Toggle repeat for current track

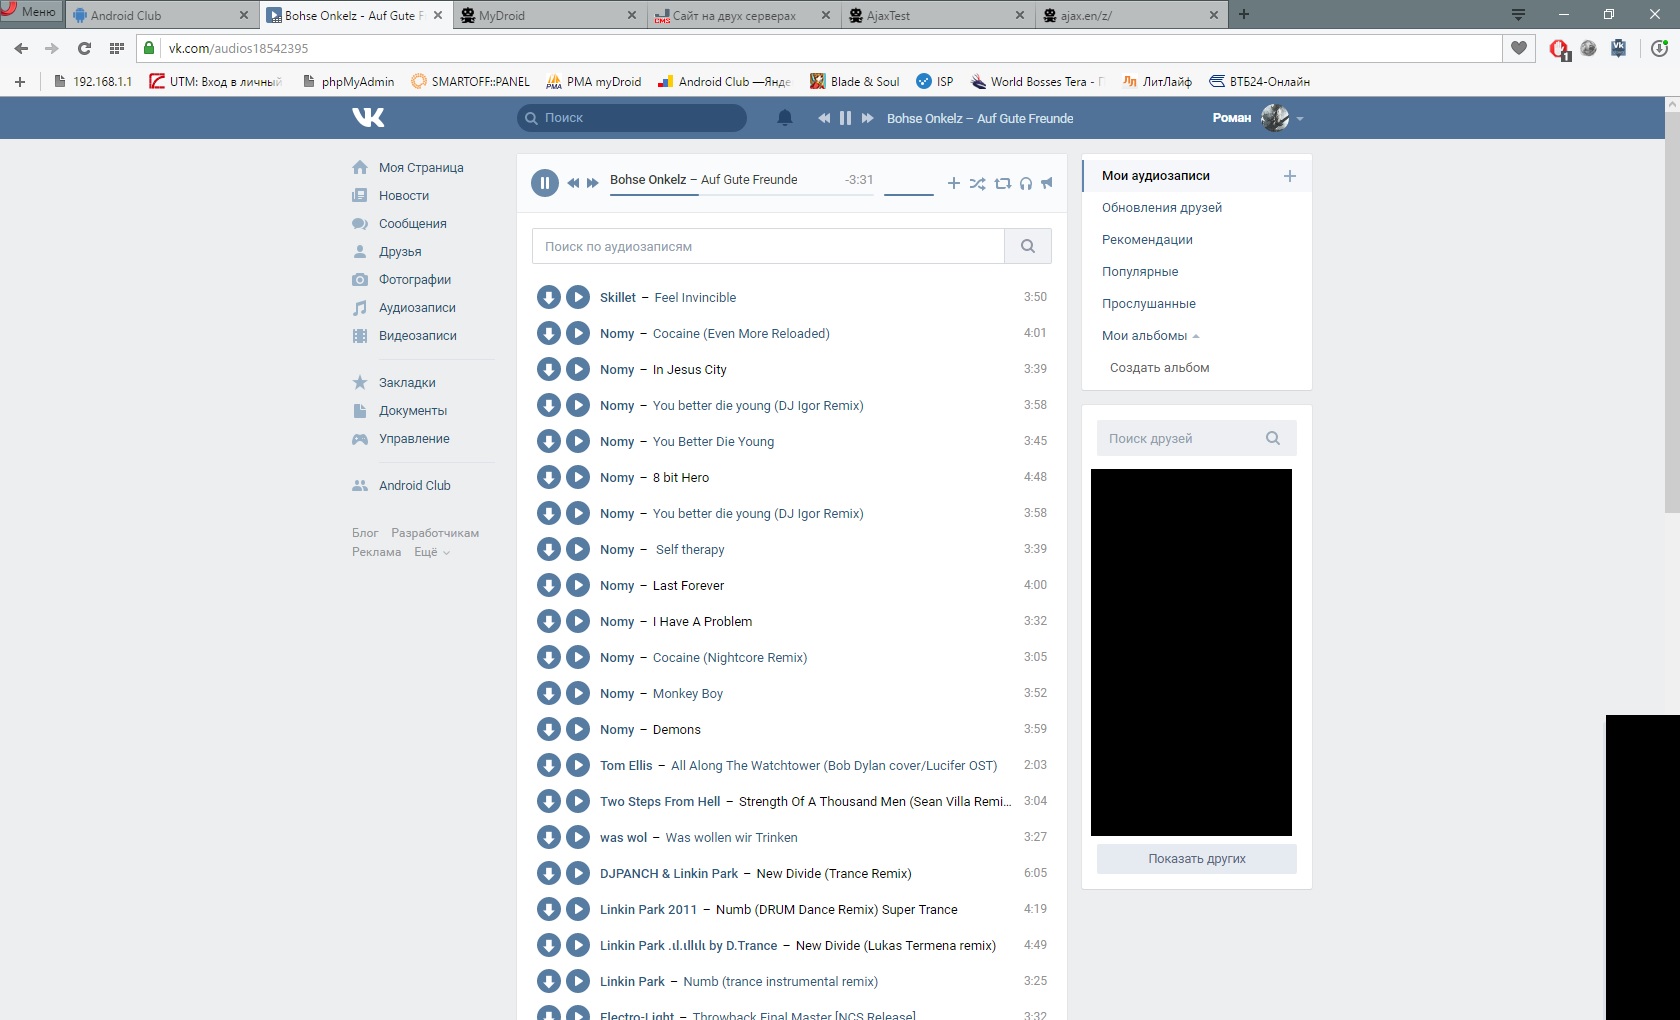click(1002, 183)
